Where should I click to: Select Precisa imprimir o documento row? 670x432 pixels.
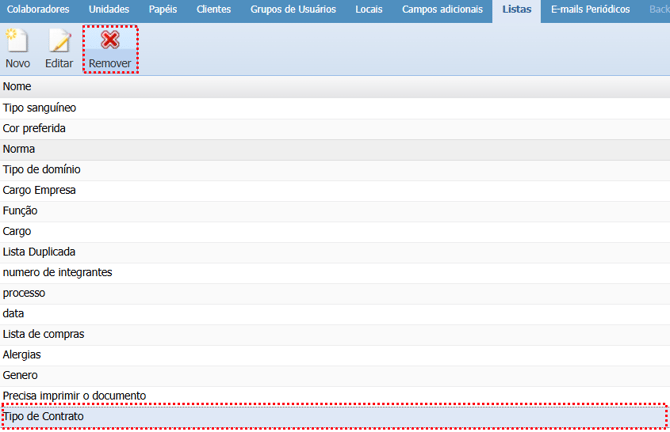tap(75, 396)
